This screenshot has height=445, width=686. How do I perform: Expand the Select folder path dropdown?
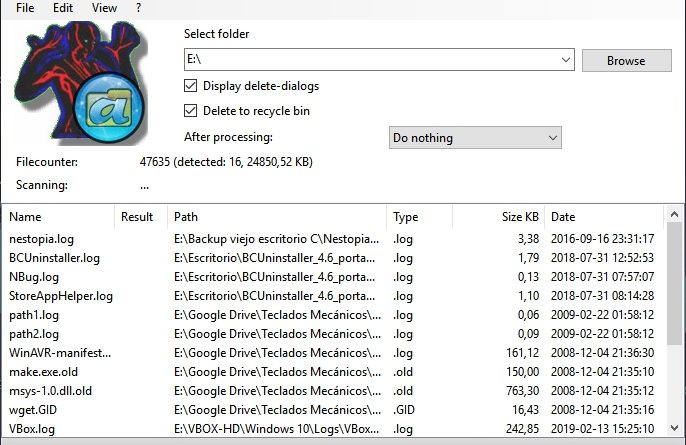(566, 60)
